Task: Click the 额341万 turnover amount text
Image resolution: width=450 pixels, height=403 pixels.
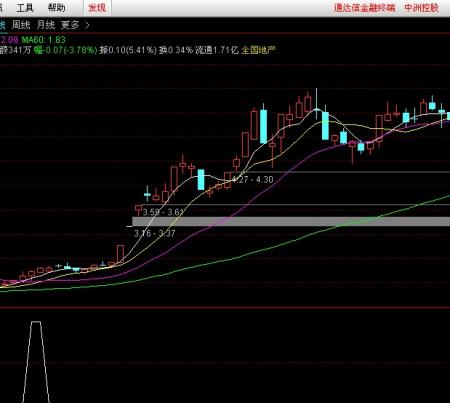Action: click(15, 50)
